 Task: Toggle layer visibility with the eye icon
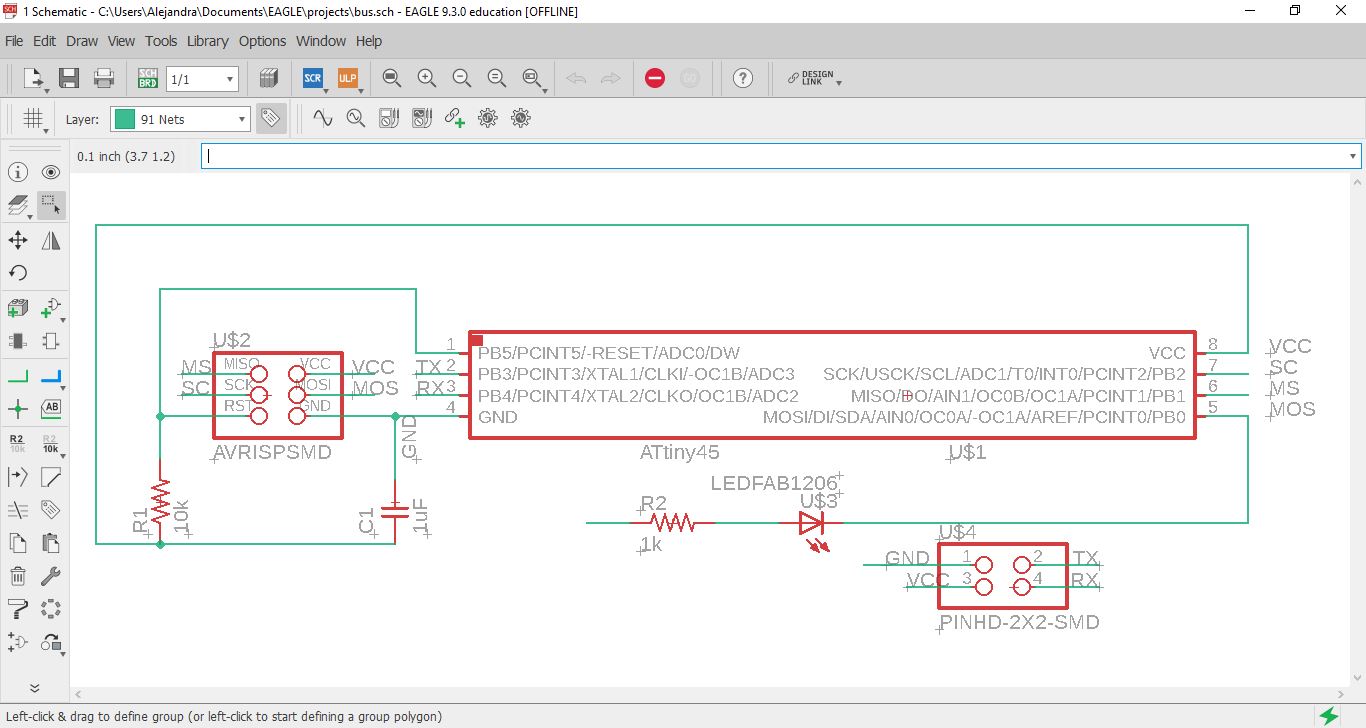51,172
